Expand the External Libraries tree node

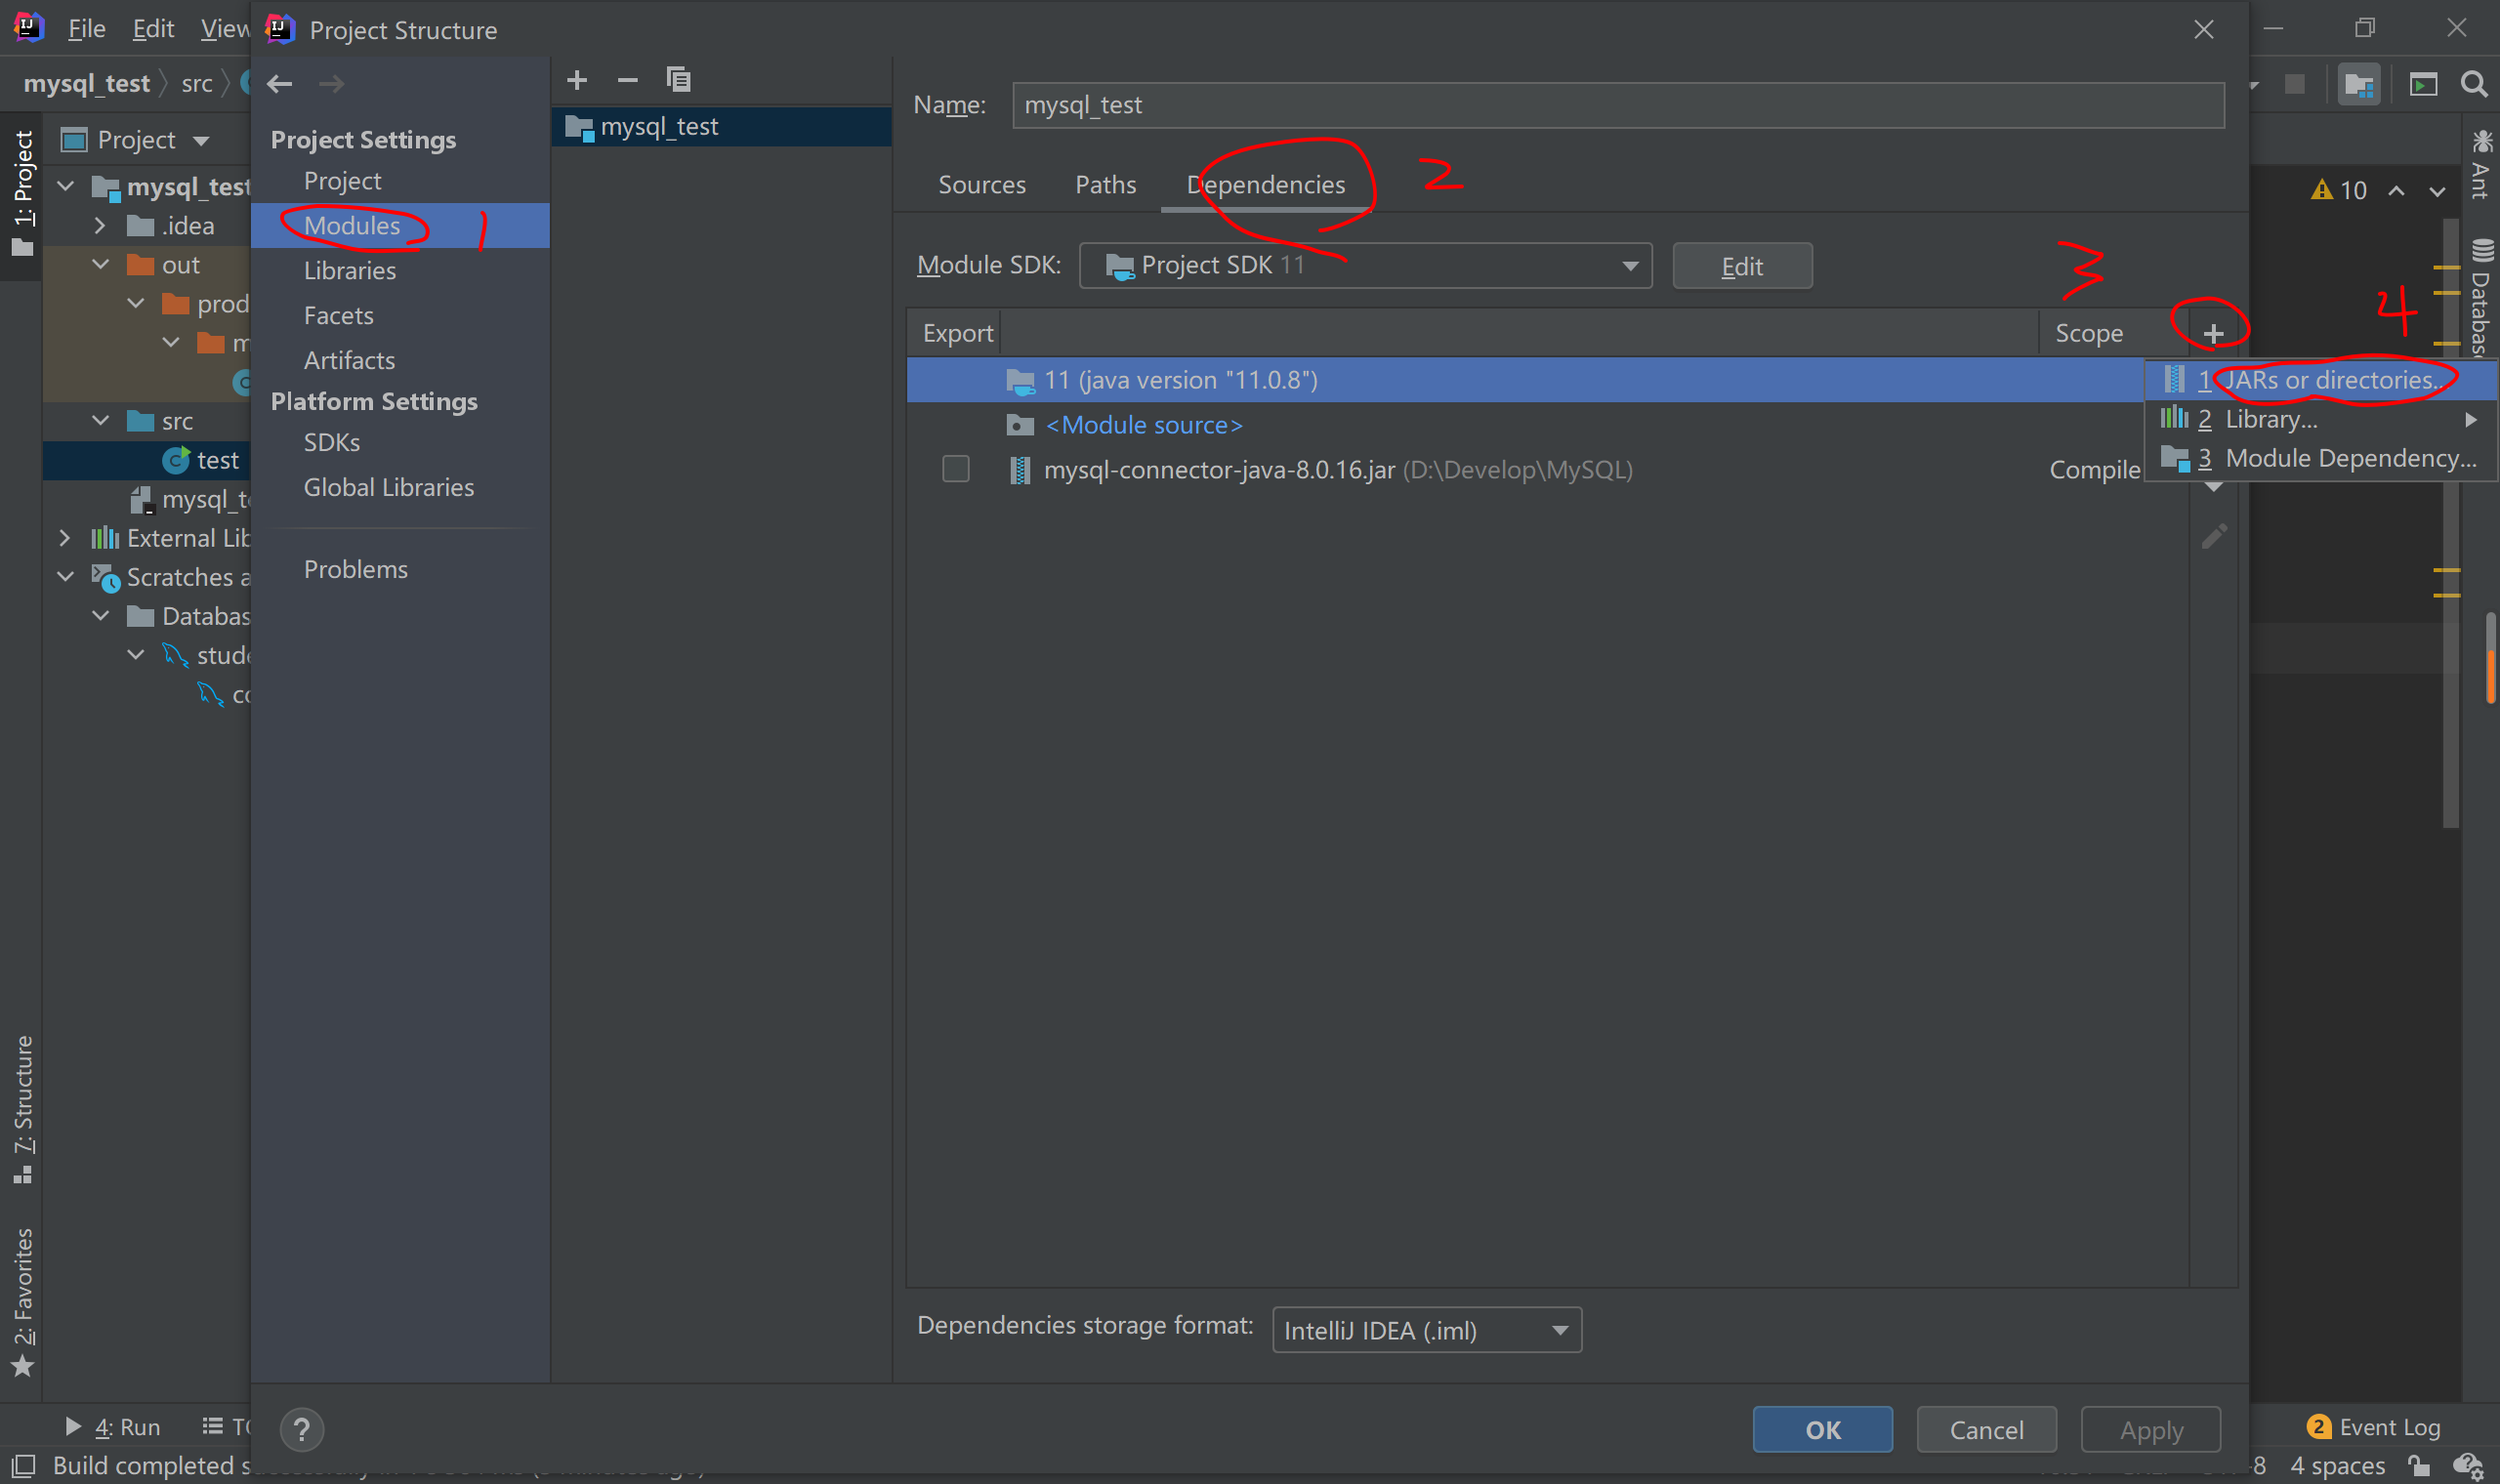(65, 538)
